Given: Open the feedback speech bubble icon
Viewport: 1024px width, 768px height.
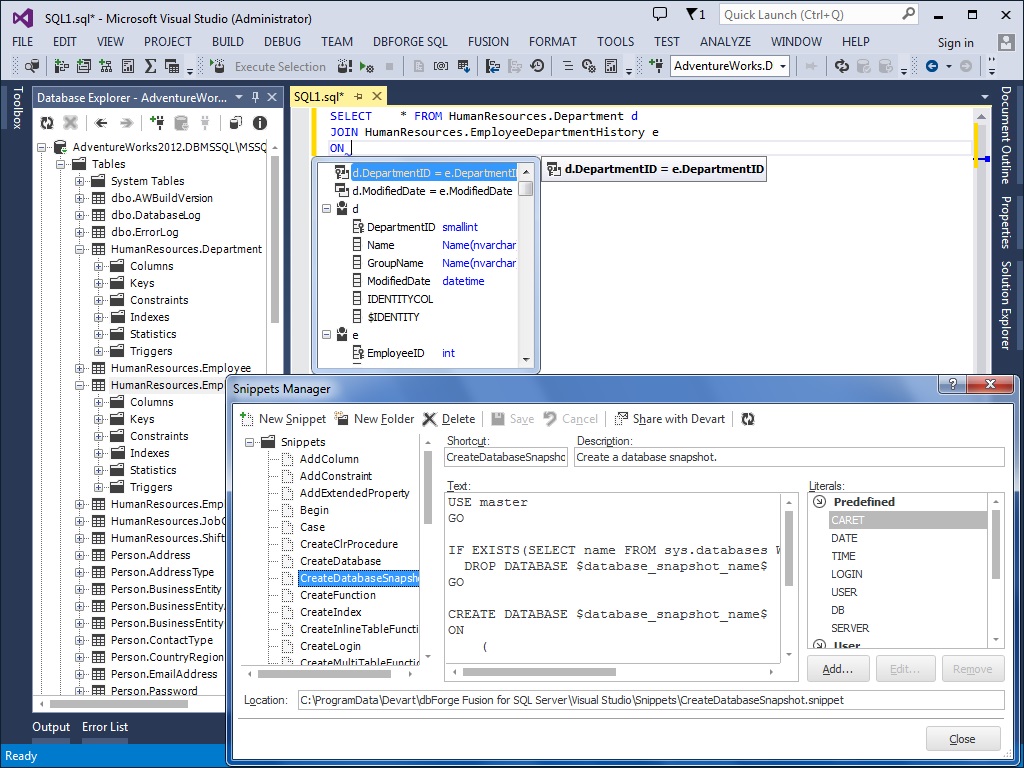Looking at the screenshot, I should [660, 14].
